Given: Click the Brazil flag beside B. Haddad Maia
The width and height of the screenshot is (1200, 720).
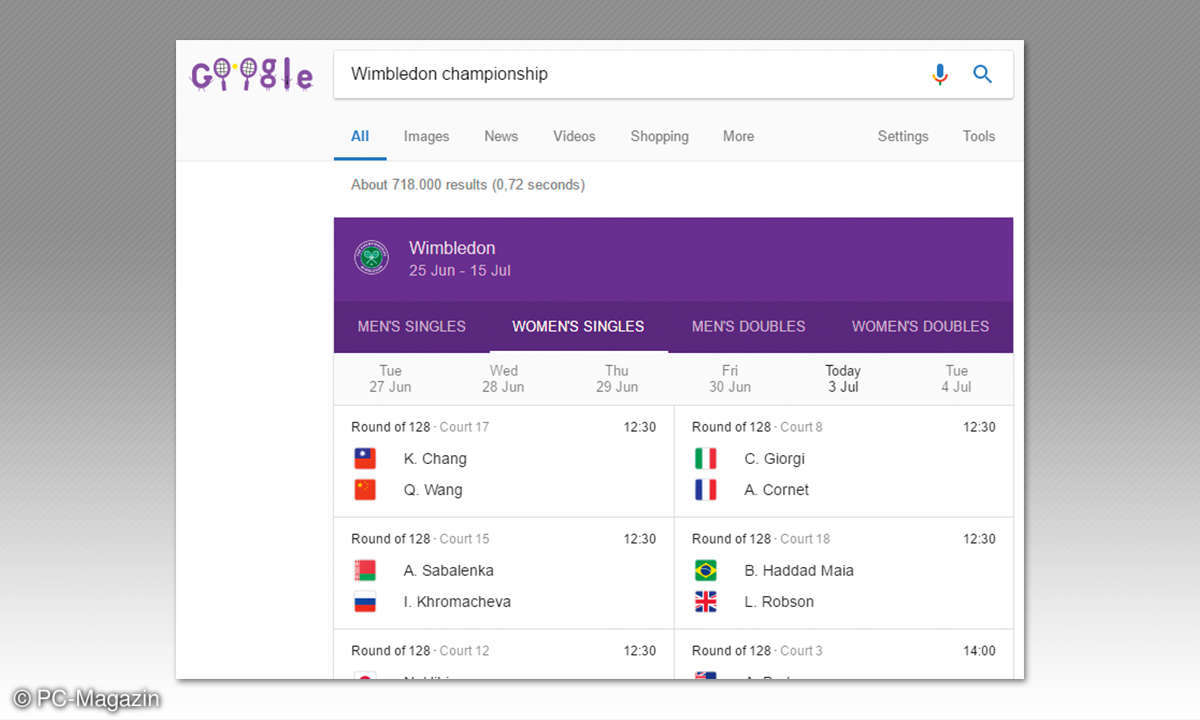Looking at the screenshot, I should pos(706,571).
